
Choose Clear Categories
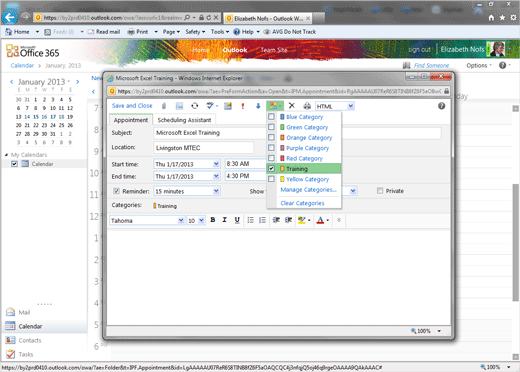[x=302, y=203]
